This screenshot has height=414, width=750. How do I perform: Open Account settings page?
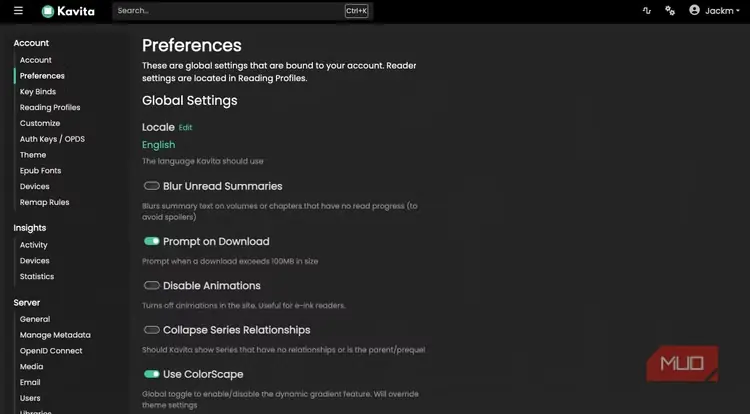(x=35, y=60)
